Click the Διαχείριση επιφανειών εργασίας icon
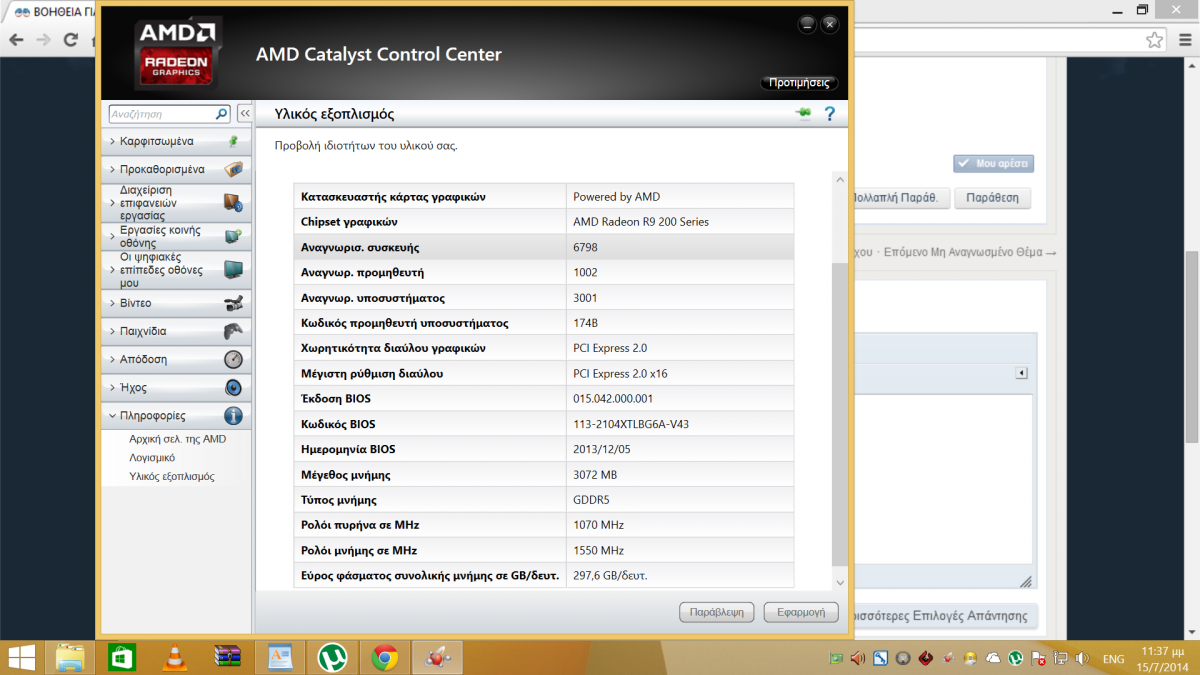 pyautogui.click(x=233, y=203)
